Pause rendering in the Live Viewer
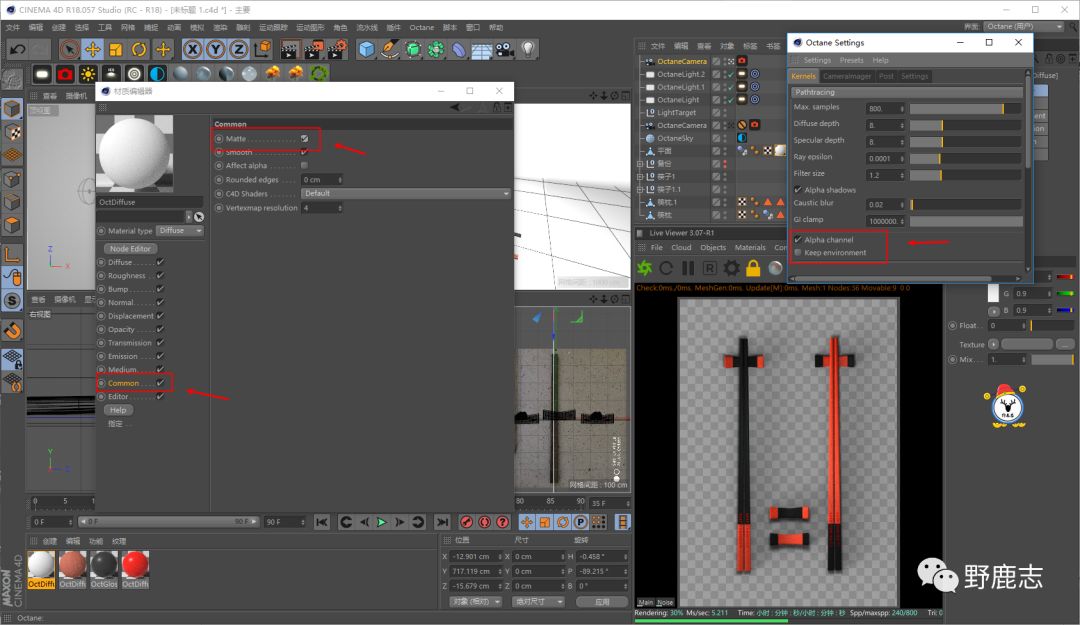1080x625 pixels. tap(688, 268)
